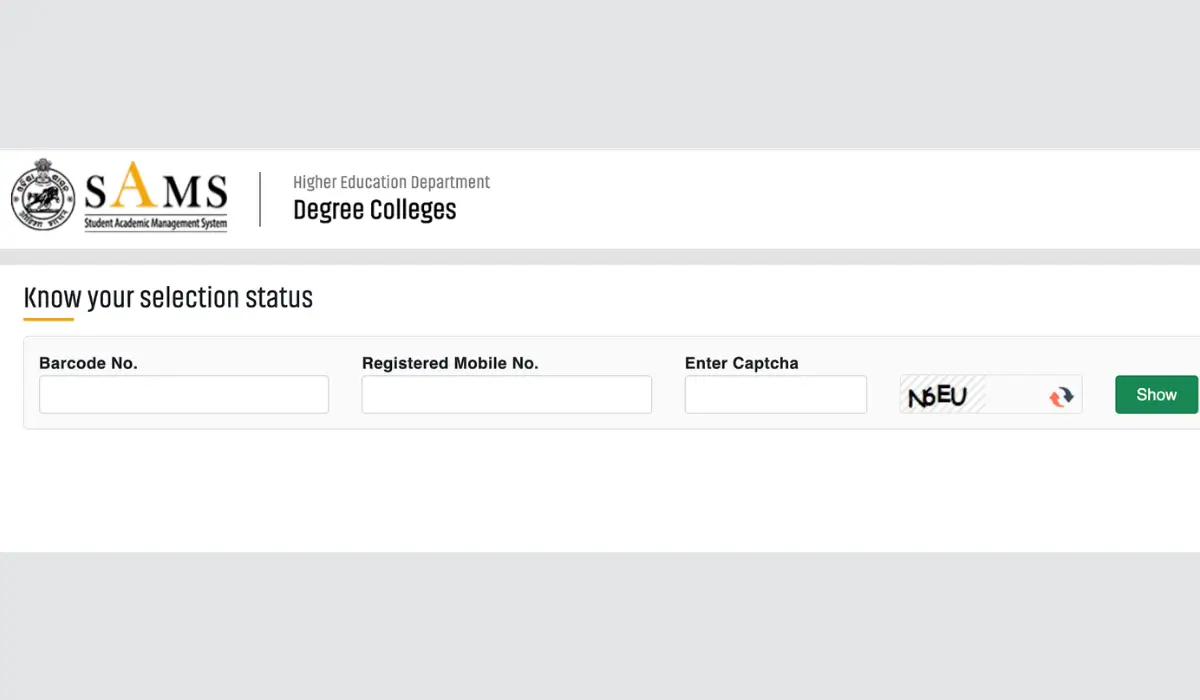Click the blank area below the form panel

click(x=600, y=490)
